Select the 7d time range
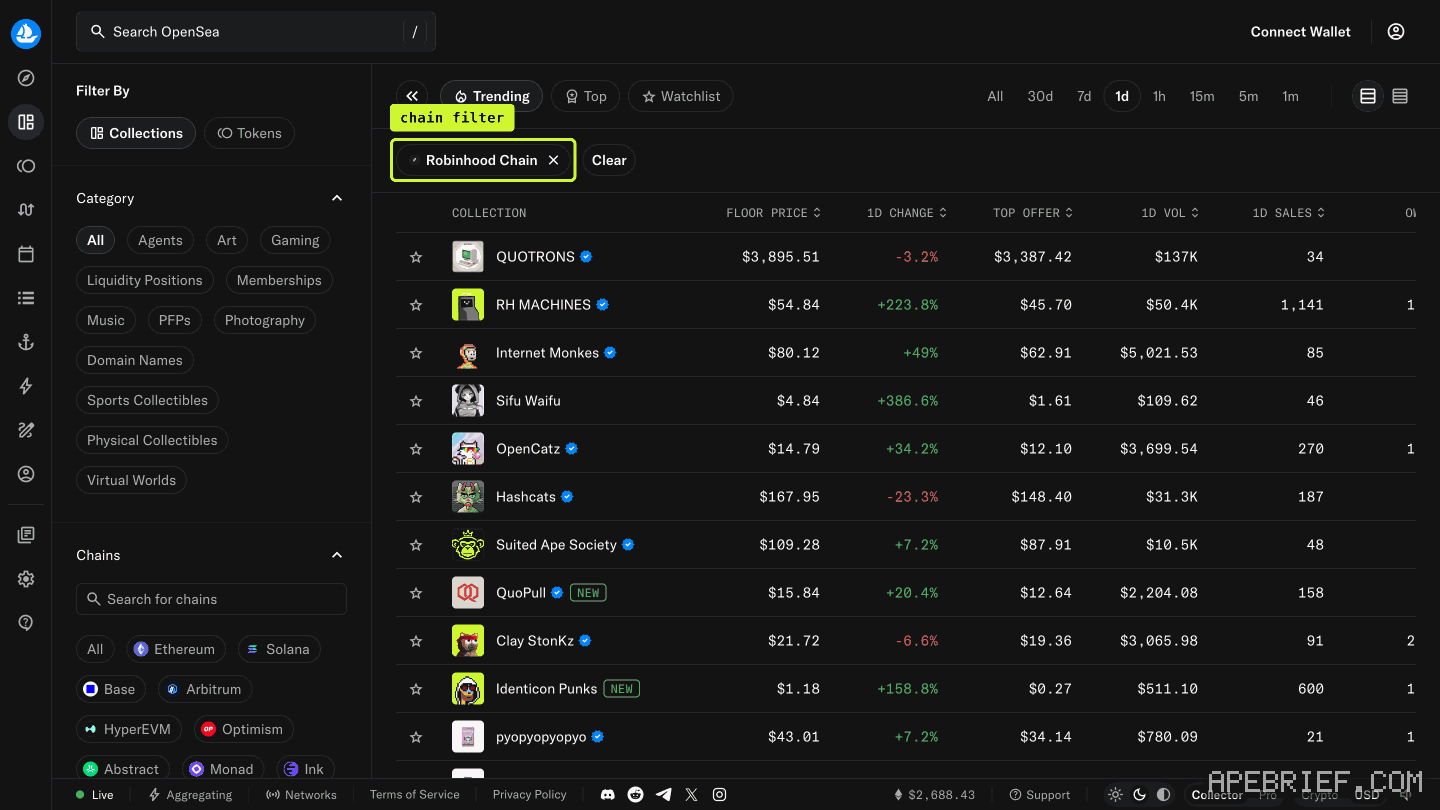1440x810 pixels. coord(1084,96)
